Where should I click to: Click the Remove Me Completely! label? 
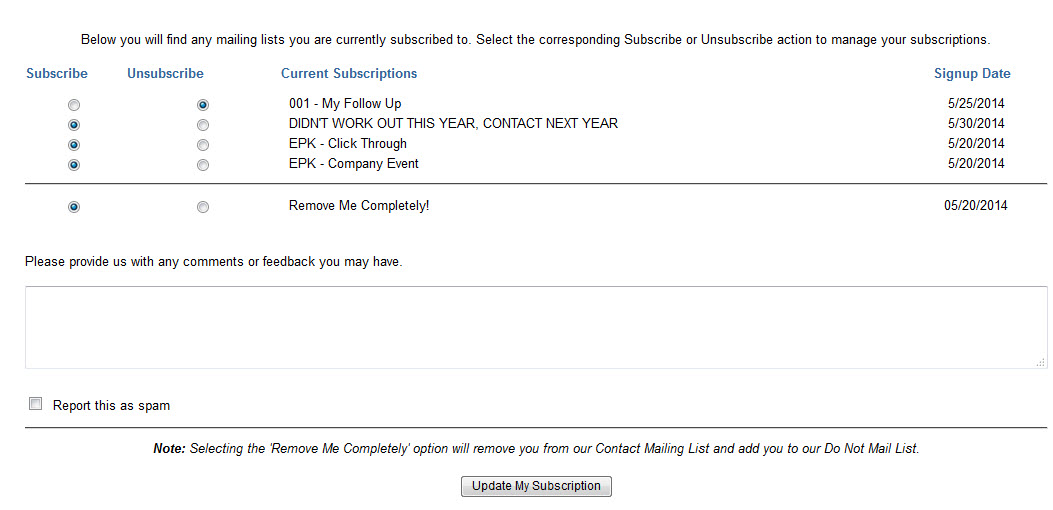point(359,206)
